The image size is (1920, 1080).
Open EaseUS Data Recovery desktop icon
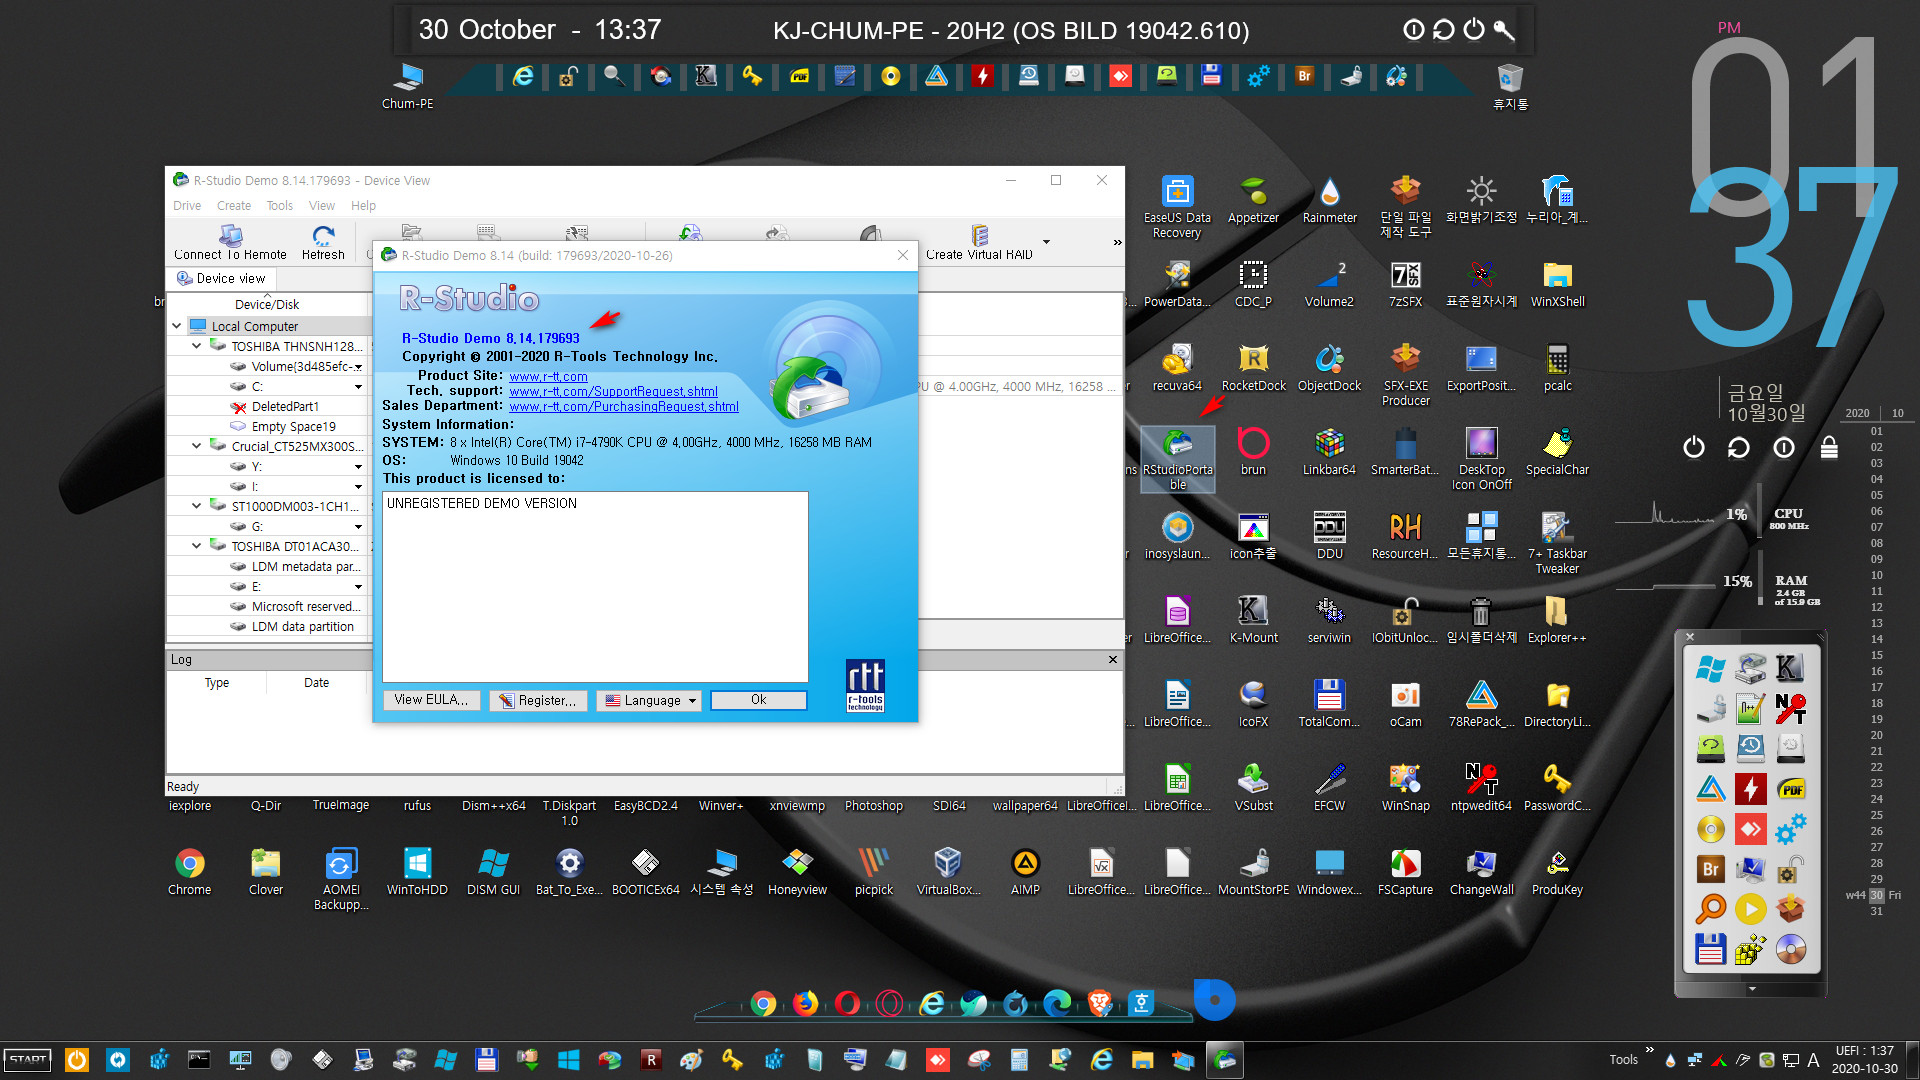[1177, 207]
